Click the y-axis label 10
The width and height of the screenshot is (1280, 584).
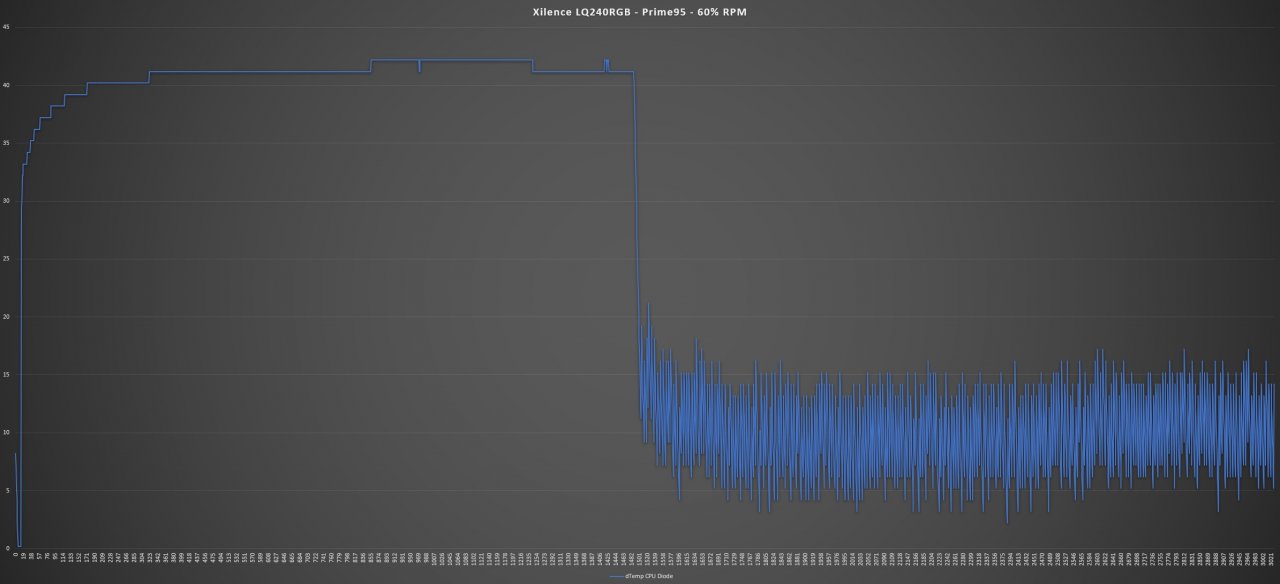click(7, 433)
